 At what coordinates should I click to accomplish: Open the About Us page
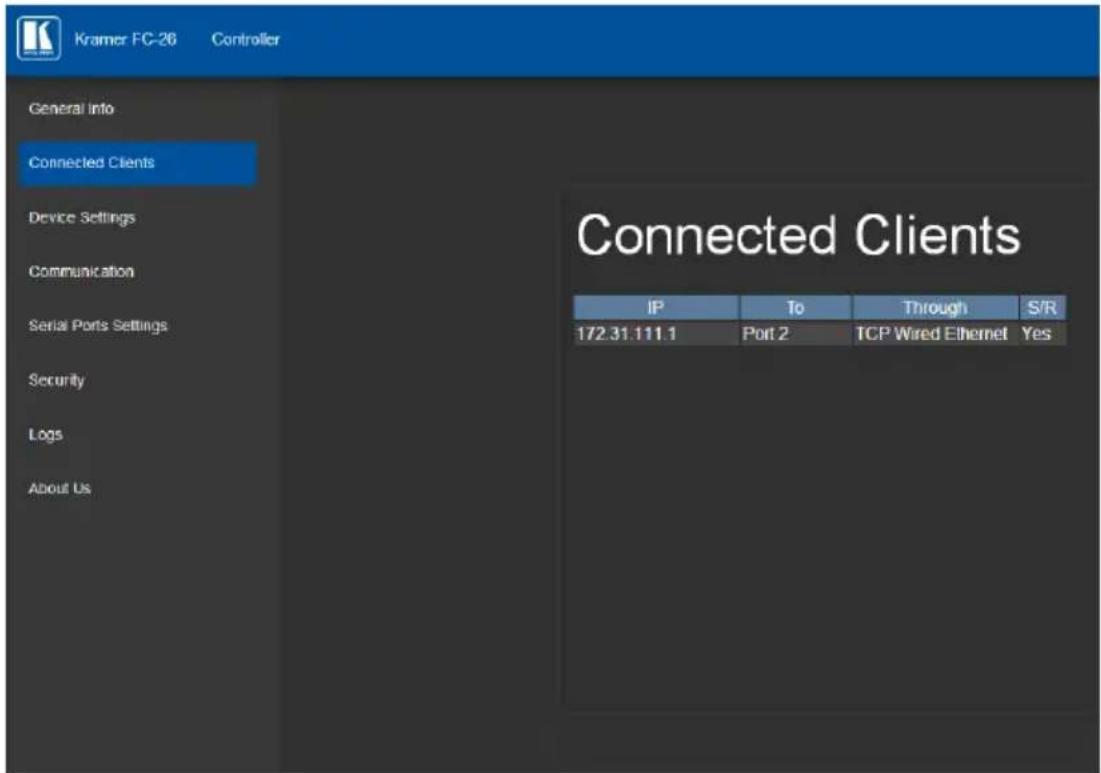(x=60, y=488)
